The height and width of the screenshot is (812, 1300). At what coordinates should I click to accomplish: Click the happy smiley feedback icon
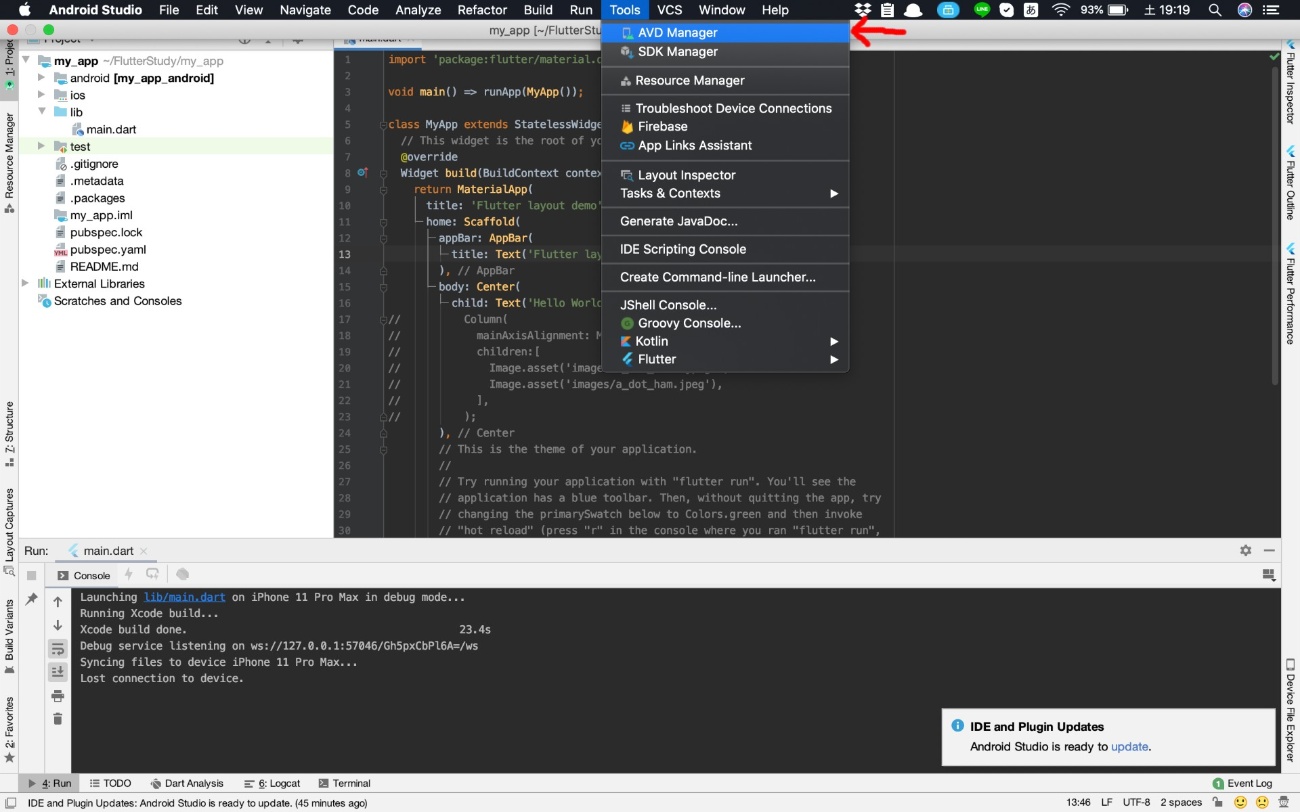pyautogui.click(x=1241, y=802)
